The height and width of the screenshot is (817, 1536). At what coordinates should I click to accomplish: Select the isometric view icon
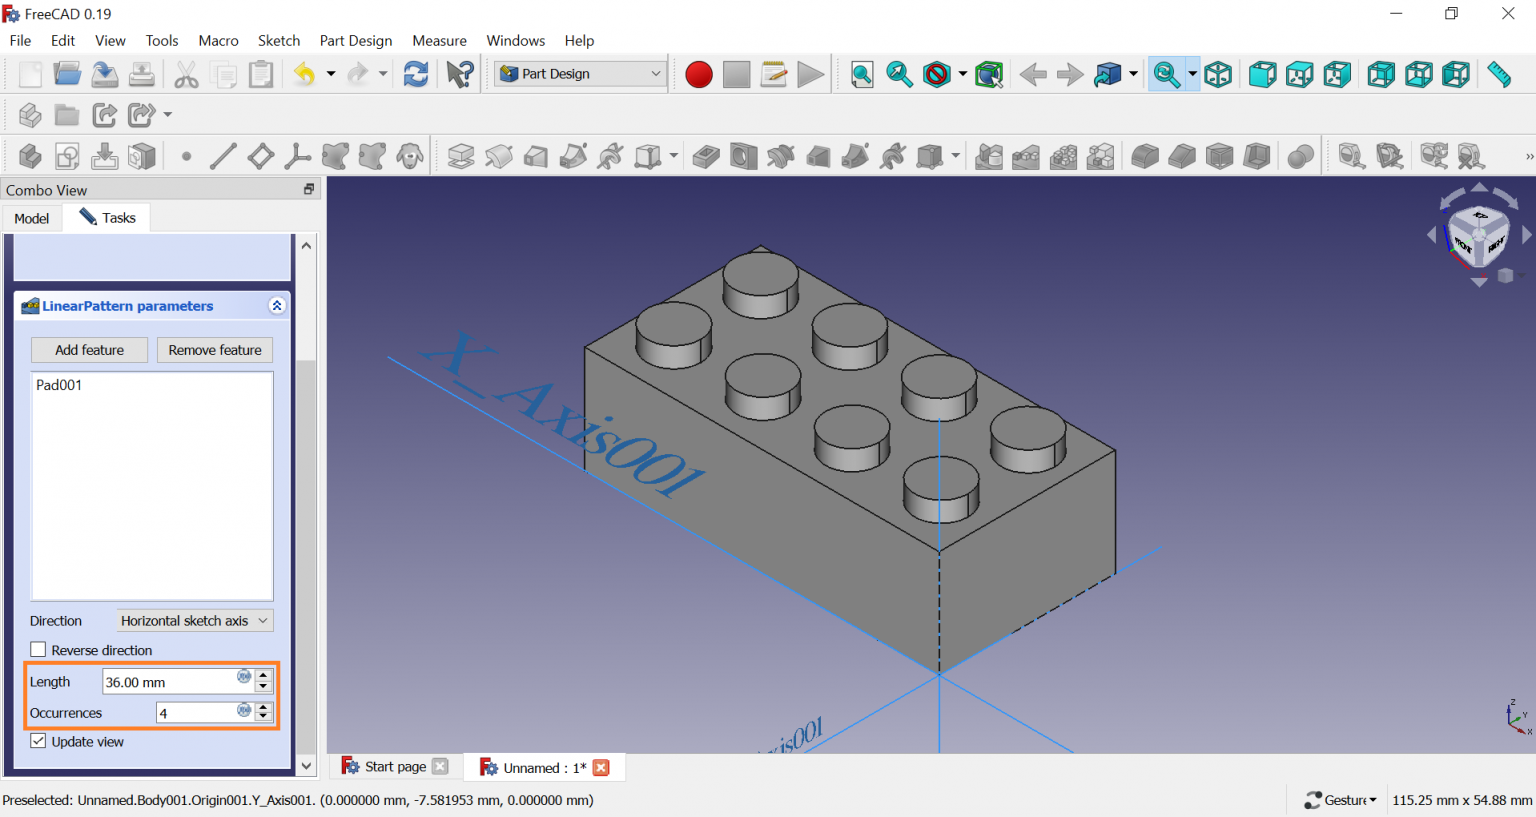[1218, 75]
